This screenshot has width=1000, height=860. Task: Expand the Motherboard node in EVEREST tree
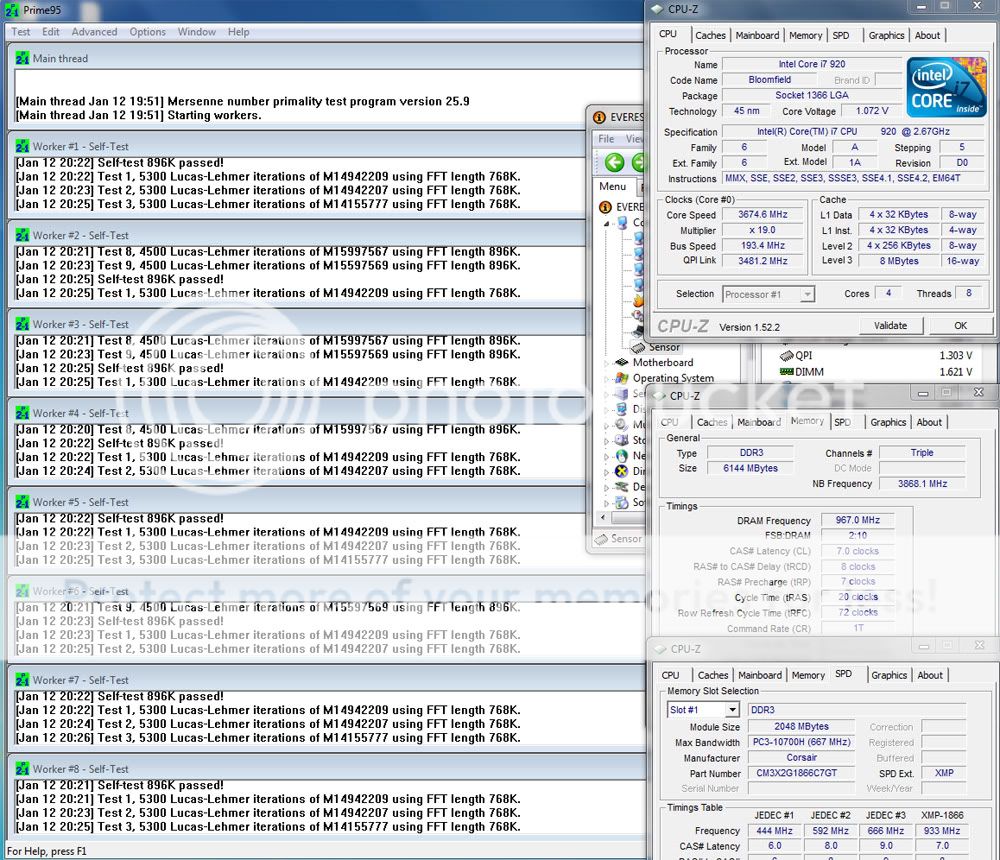[607, 363]
